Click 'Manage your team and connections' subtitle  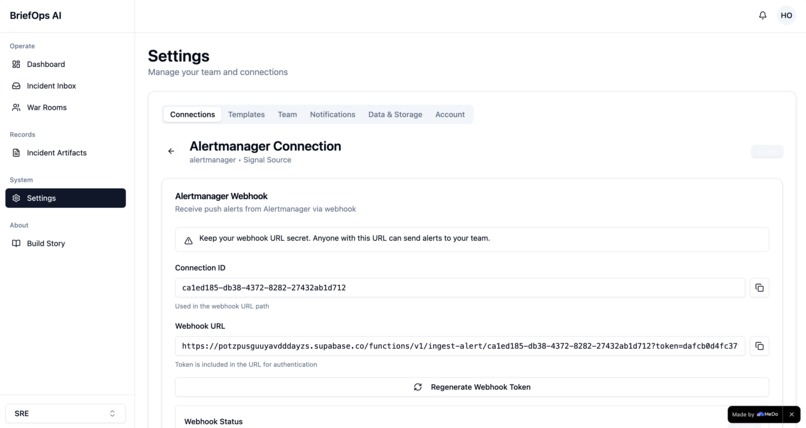click(x=218, y=72)
